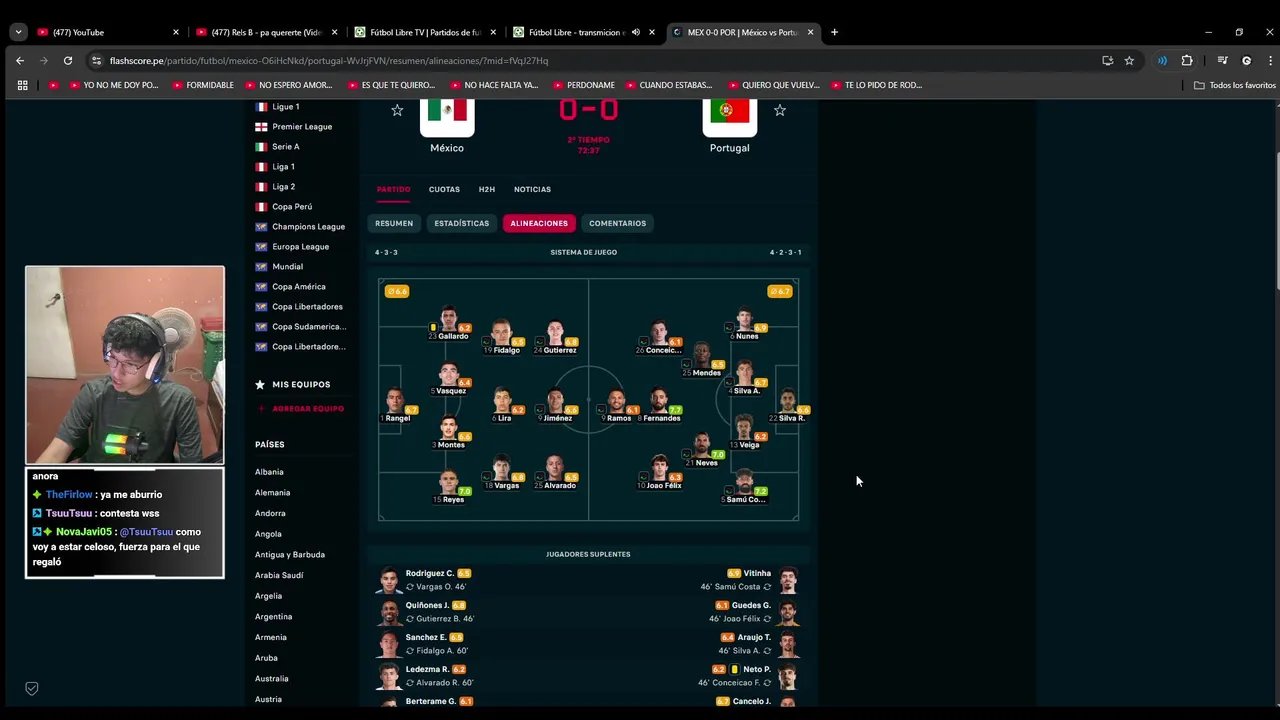
Task: Switch to the (477) YouTube browser tab
Action: [x=108, y=32]
